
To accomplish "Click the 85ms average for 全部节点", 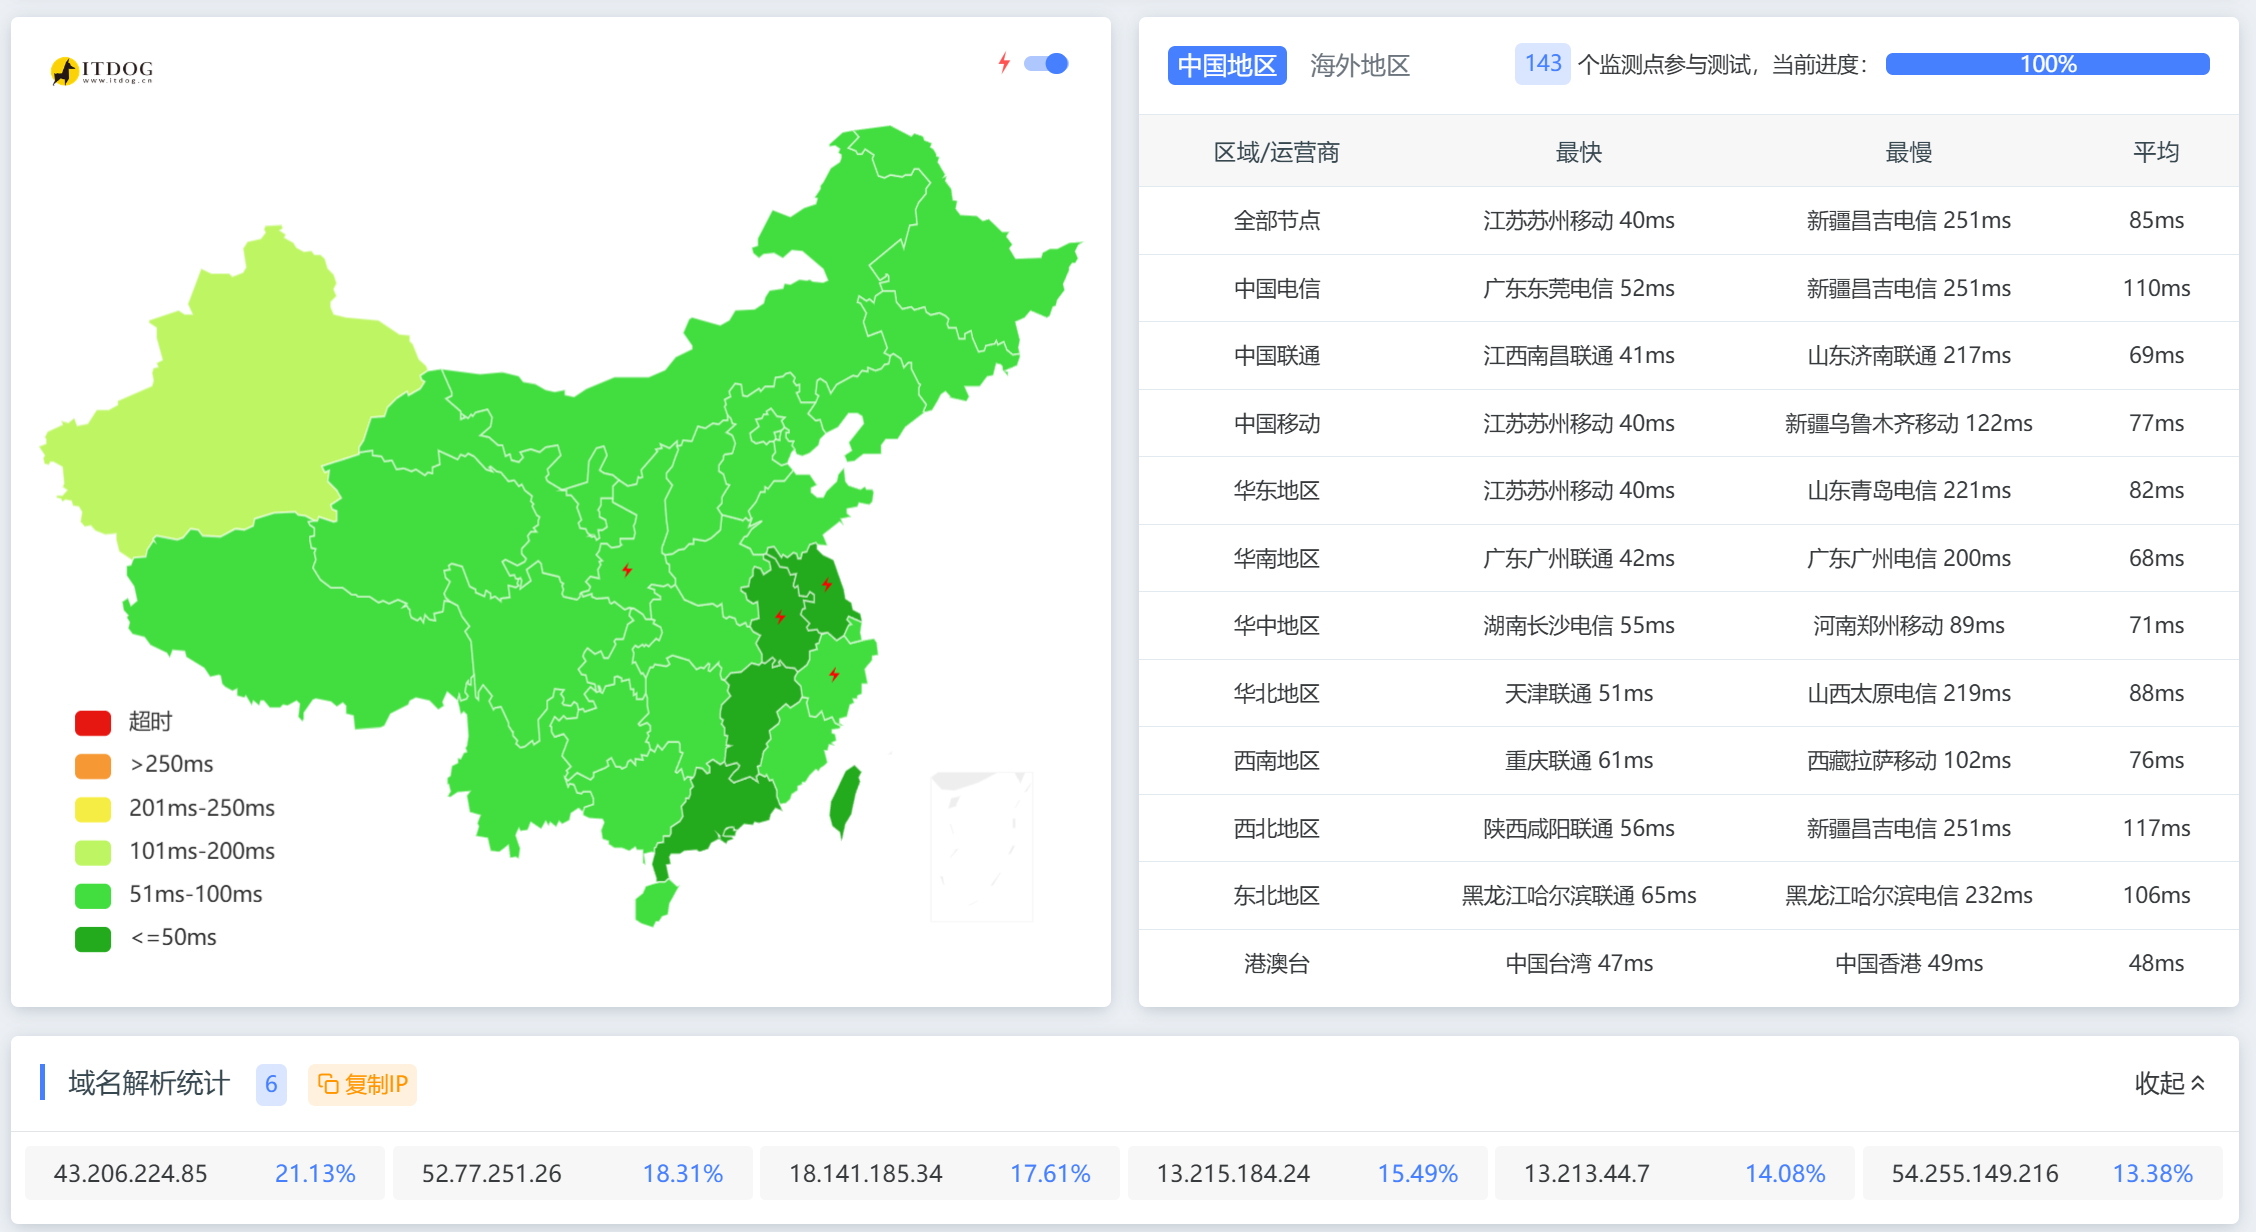I will (x=2156, y=220).
